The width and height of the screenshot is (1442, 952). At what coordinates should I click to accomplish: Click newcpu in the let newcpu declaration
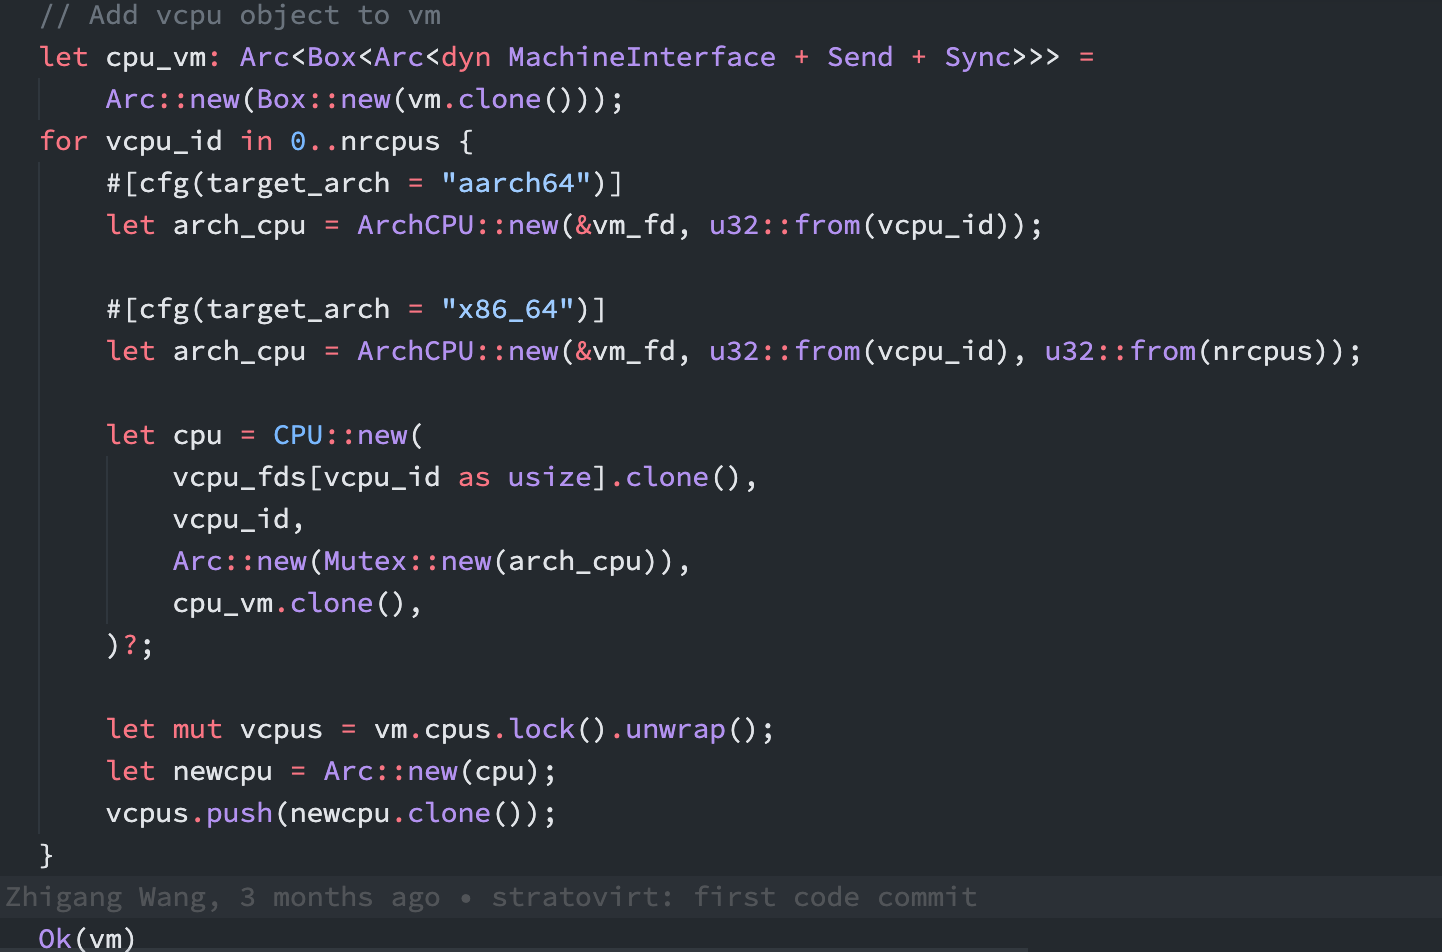(x=223, y=771)
